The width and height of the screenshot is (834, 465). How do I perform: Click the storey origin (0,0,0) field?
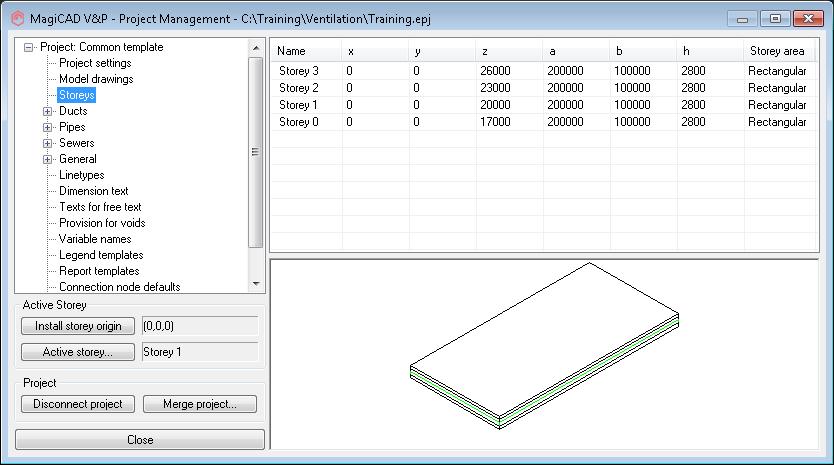(200, 326)
